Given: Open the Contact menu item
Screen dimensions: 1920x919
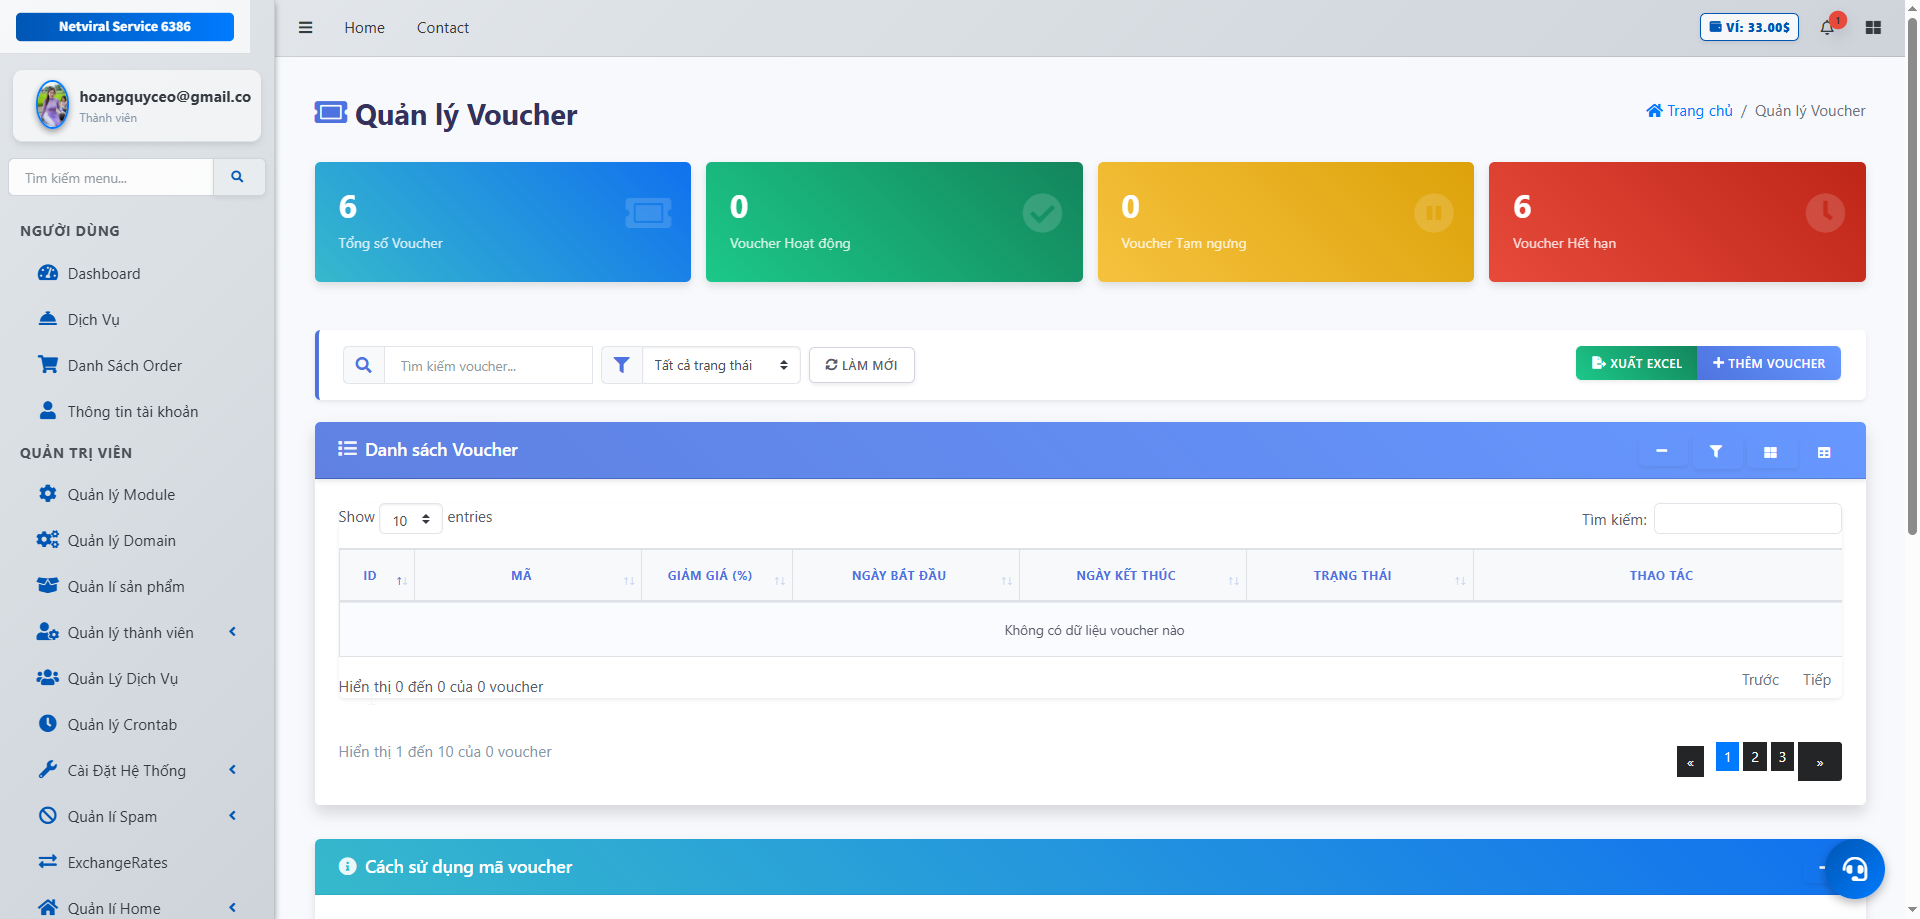Looking at the screenshot, I should click(x=442, y=28).
